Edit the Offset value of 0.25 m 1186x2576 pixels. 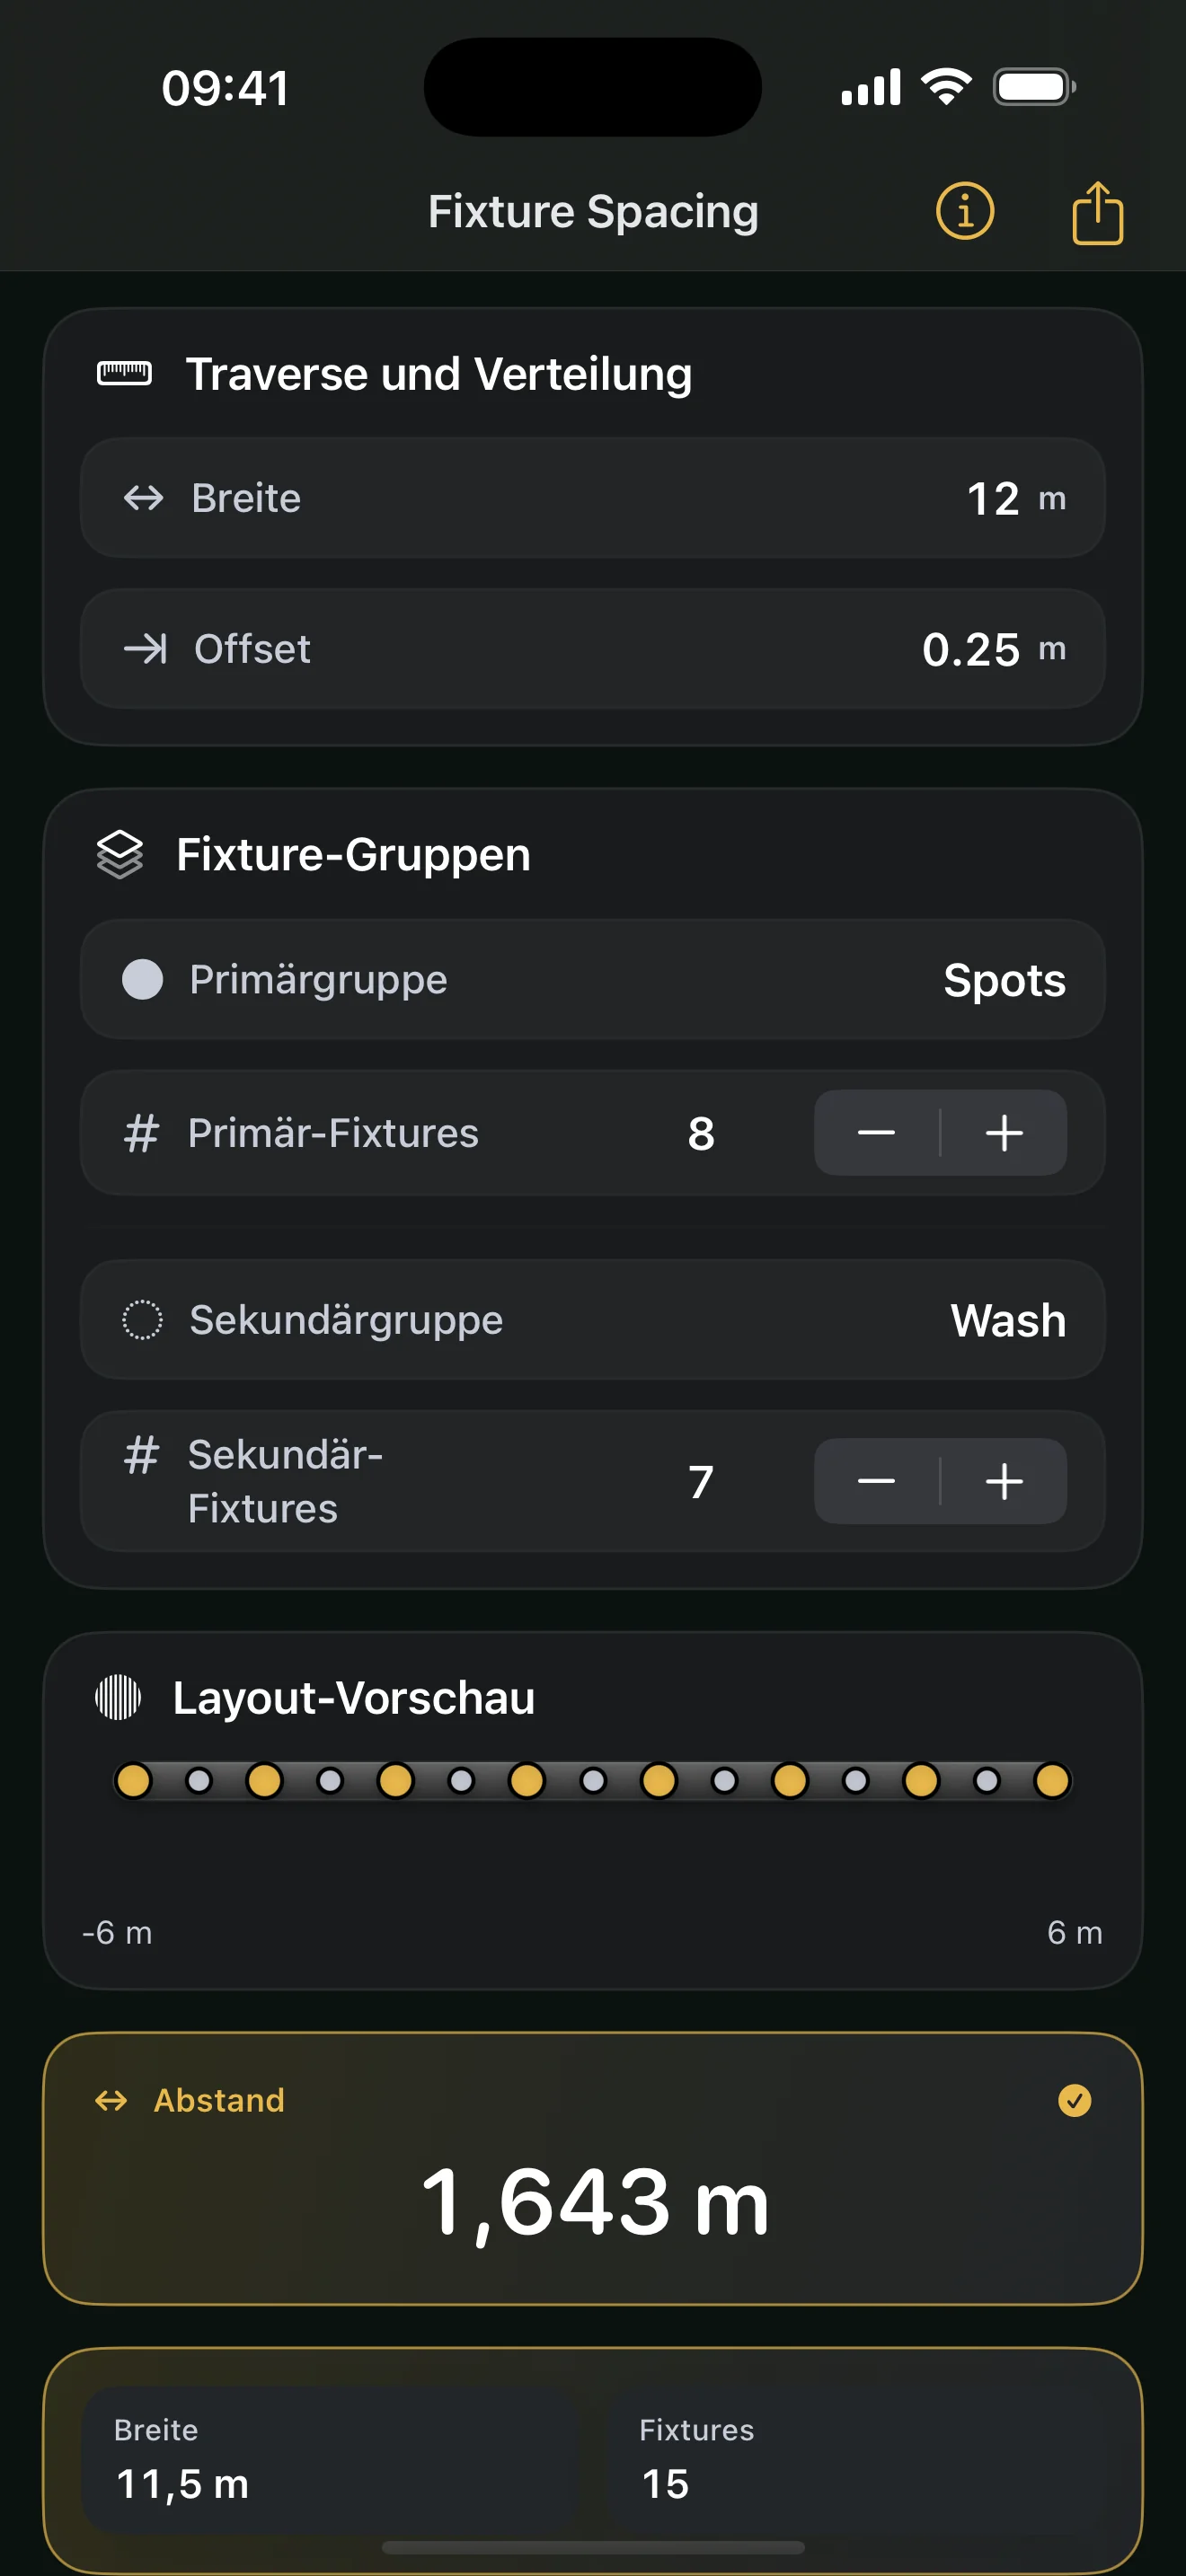[x=593, y=649]
